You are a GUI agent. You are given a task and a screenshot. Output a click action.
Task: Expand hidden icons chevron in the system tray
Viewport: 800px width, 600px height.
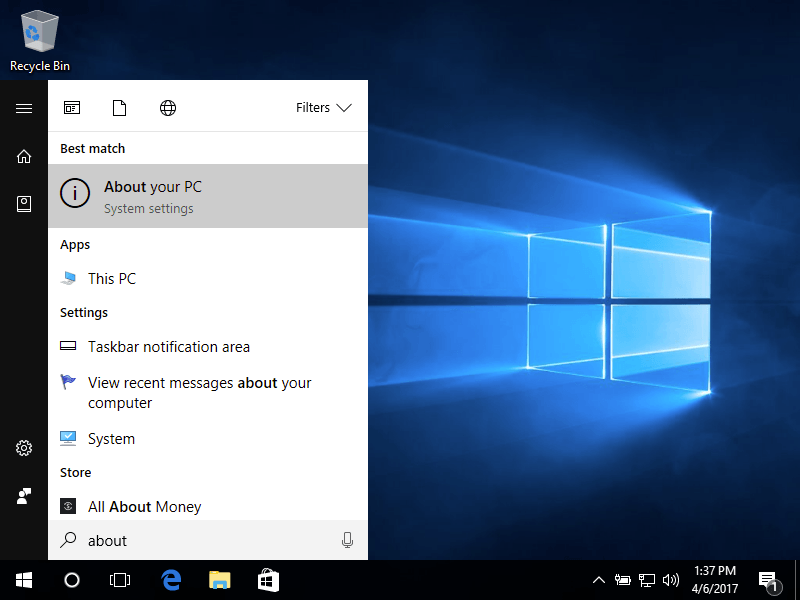(598, 579)
